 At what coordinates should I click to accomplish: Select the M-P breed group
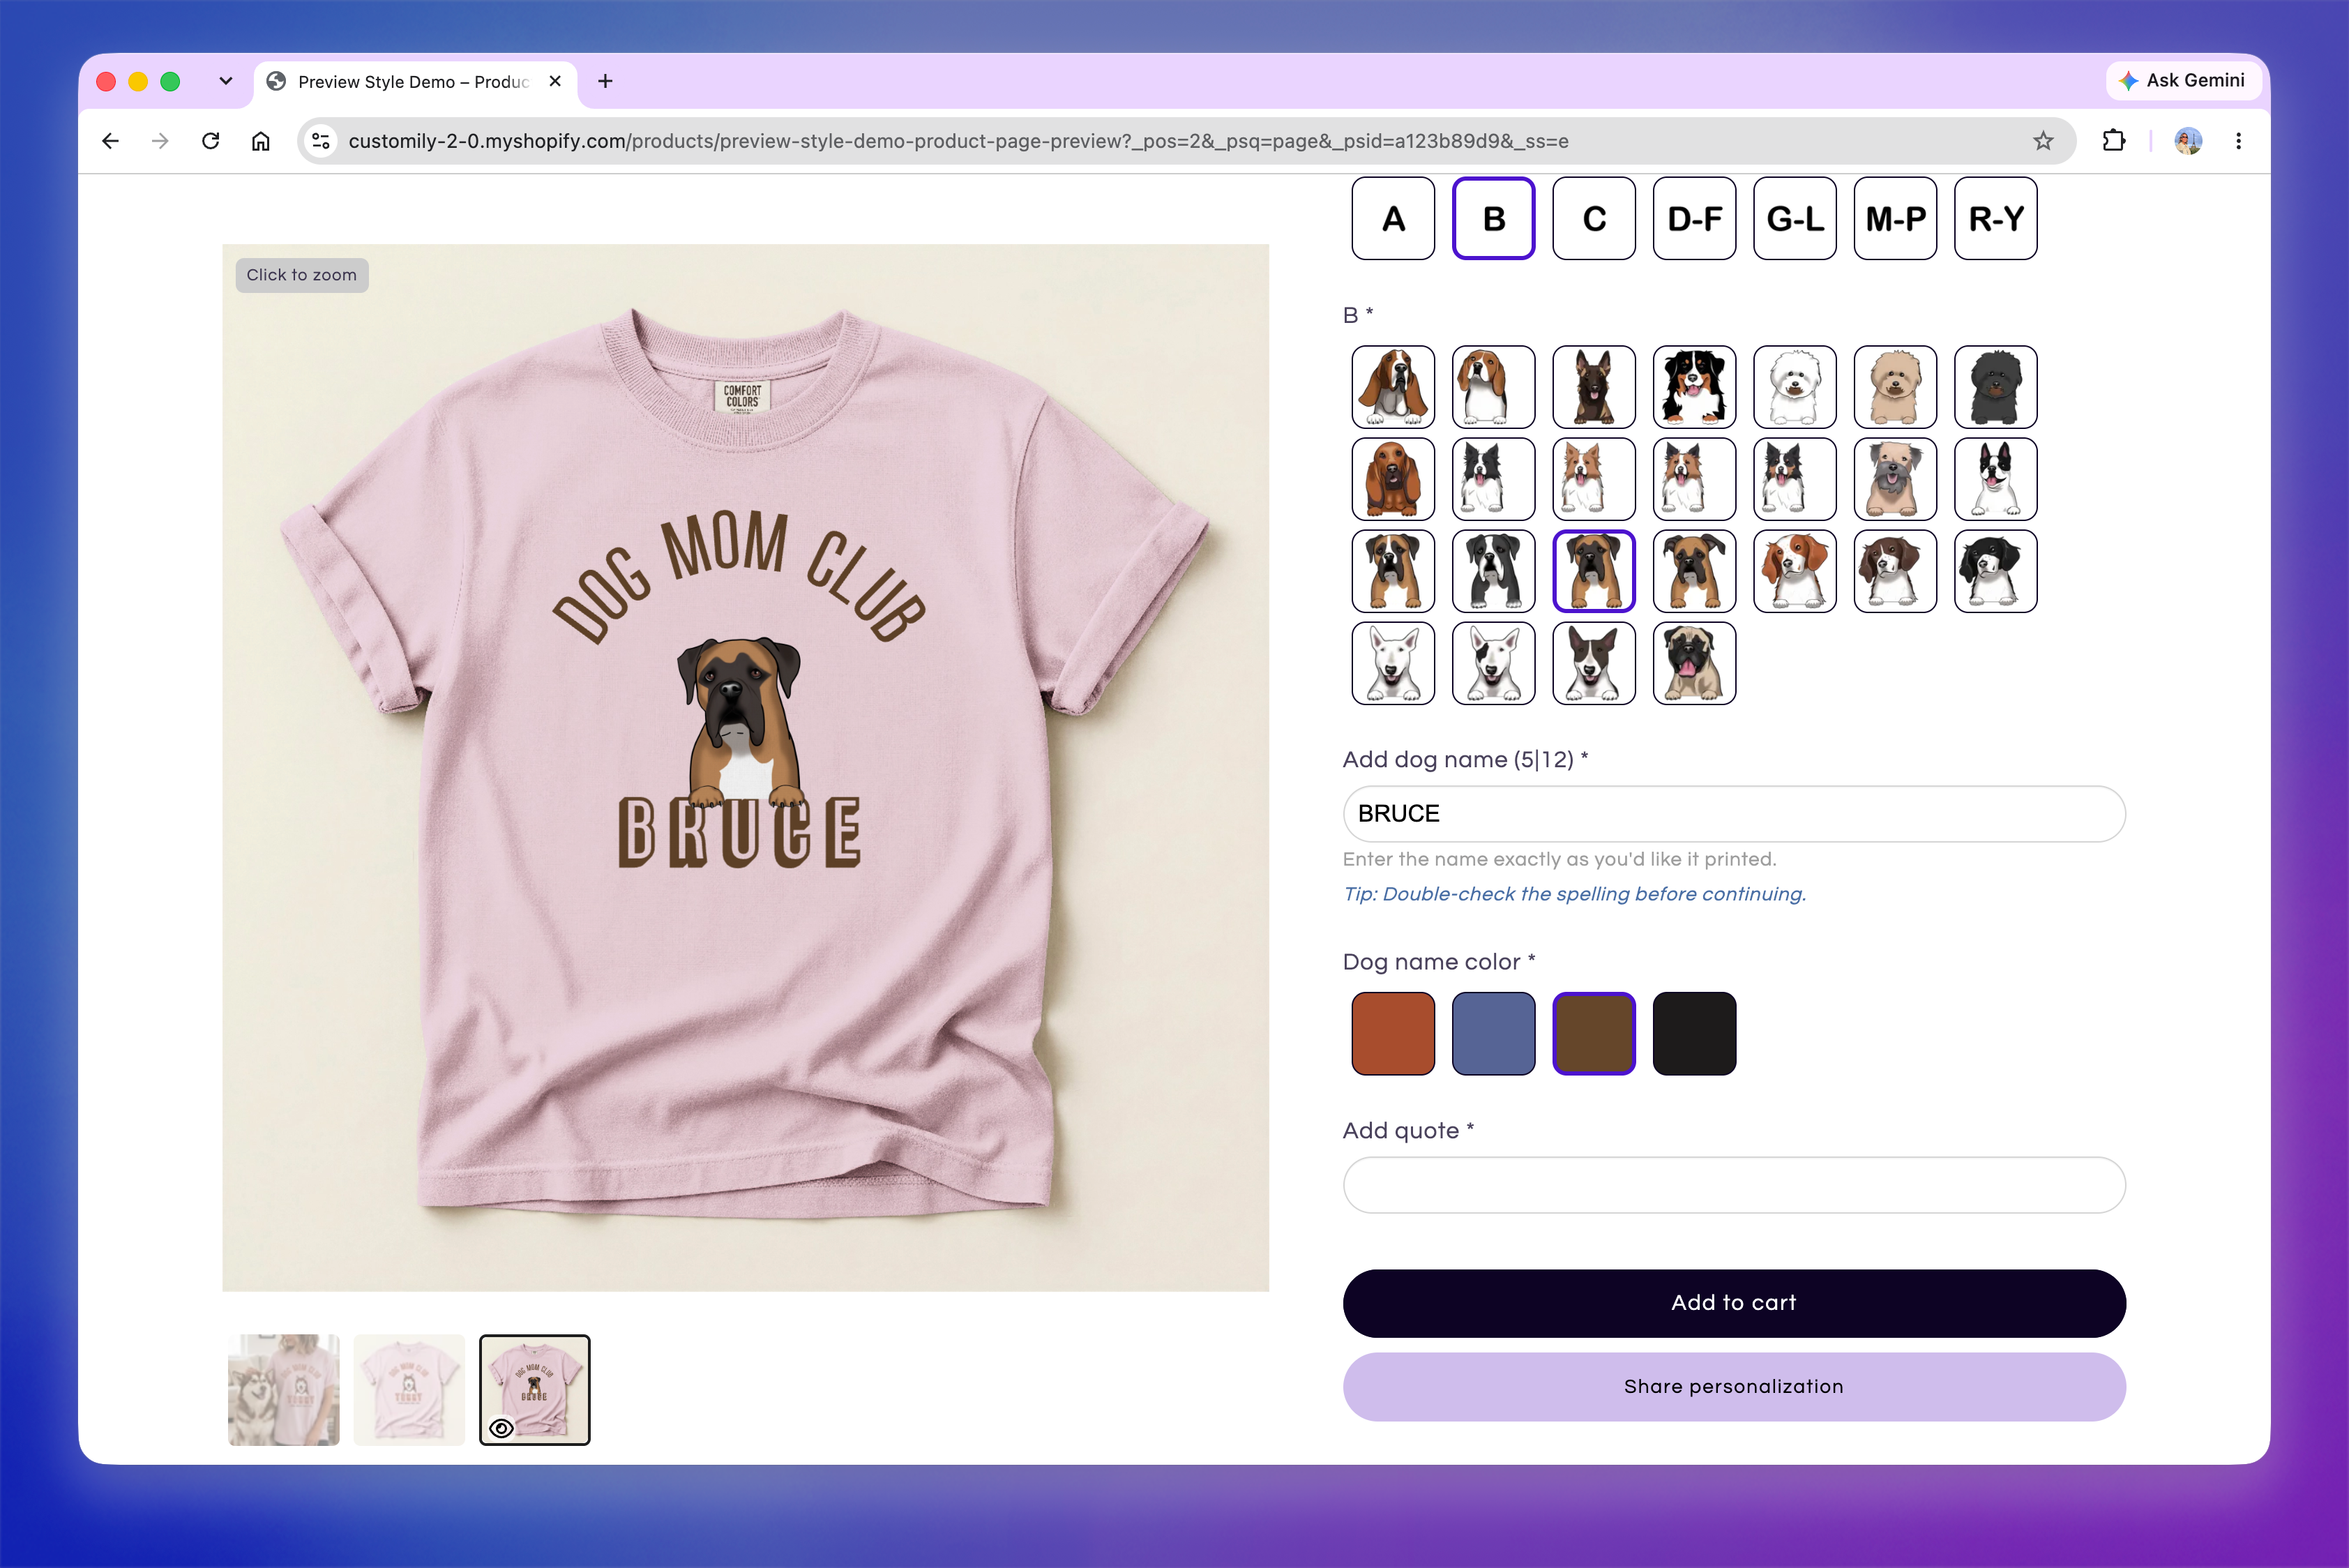[x=1895, y=218]
